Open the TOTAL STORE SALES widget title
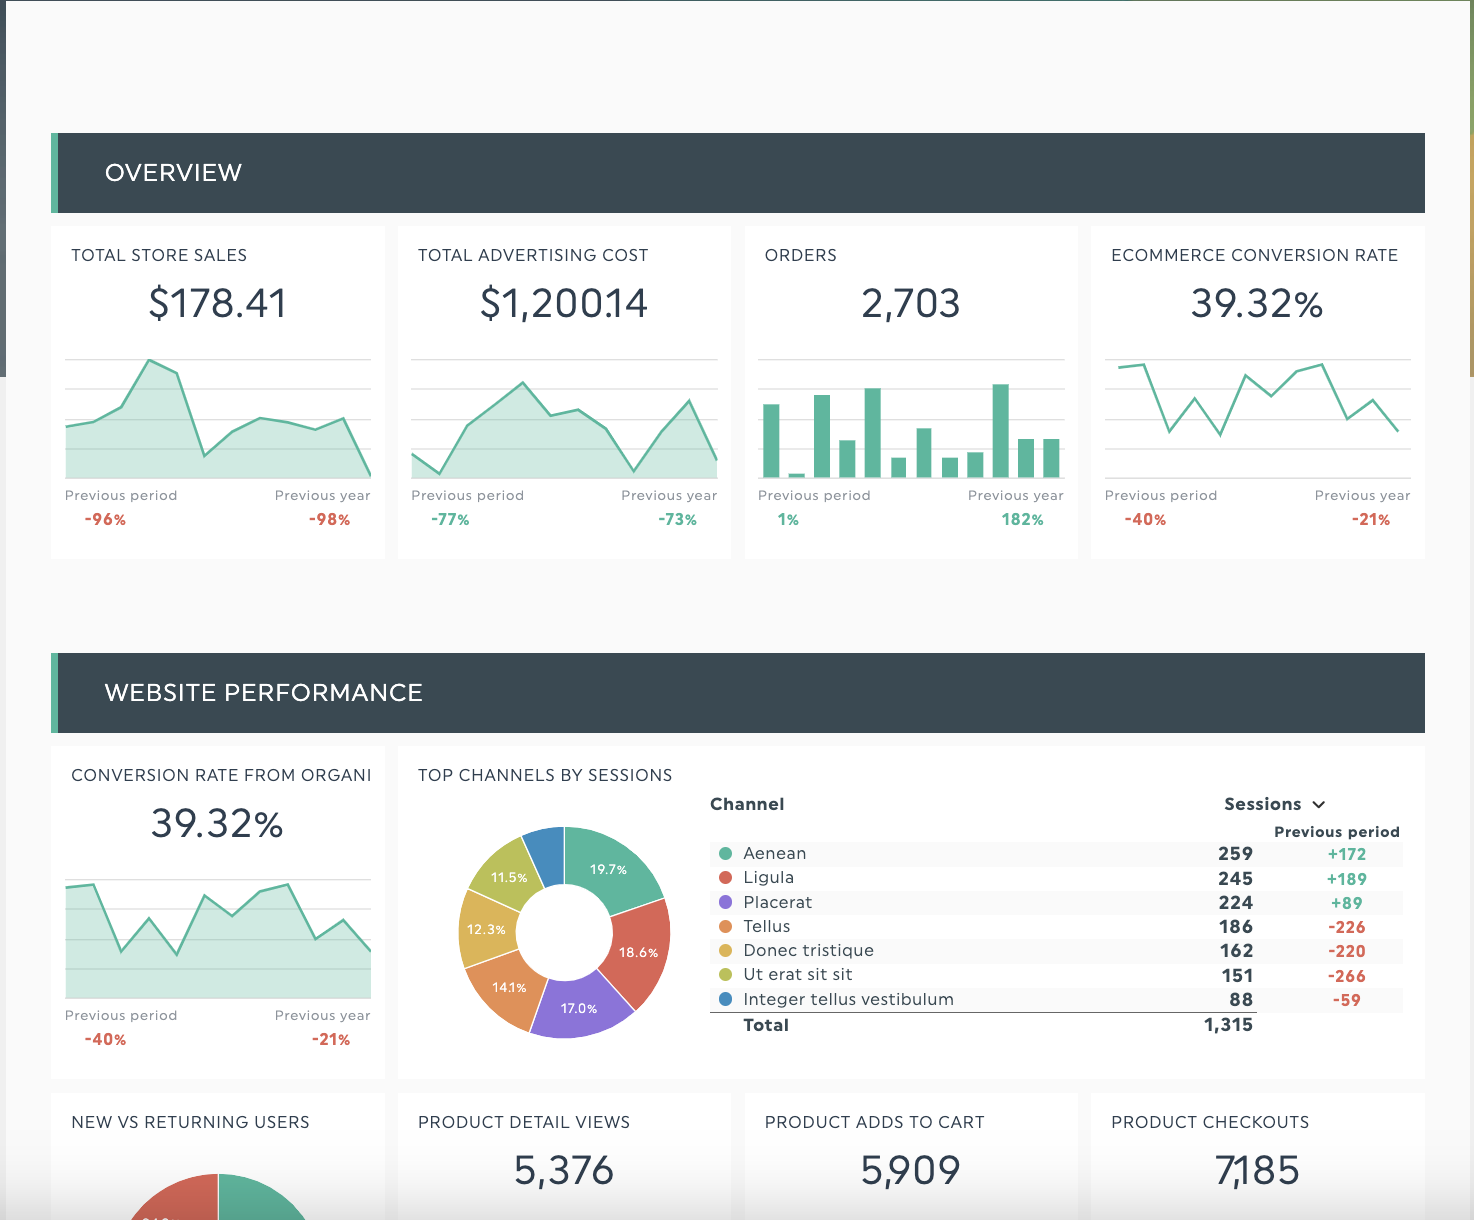1474x1220 pixels. pos(159,255)
